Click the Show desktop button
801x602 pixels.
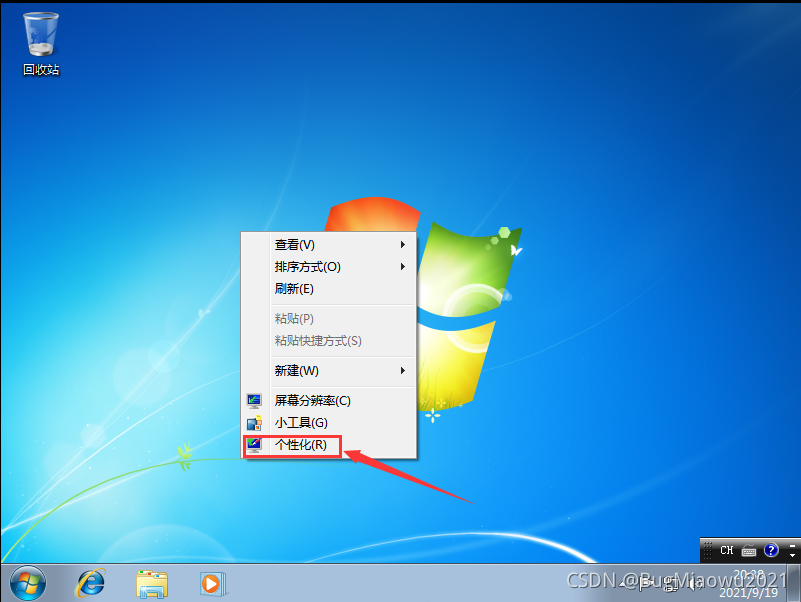[x=795, y=583]
